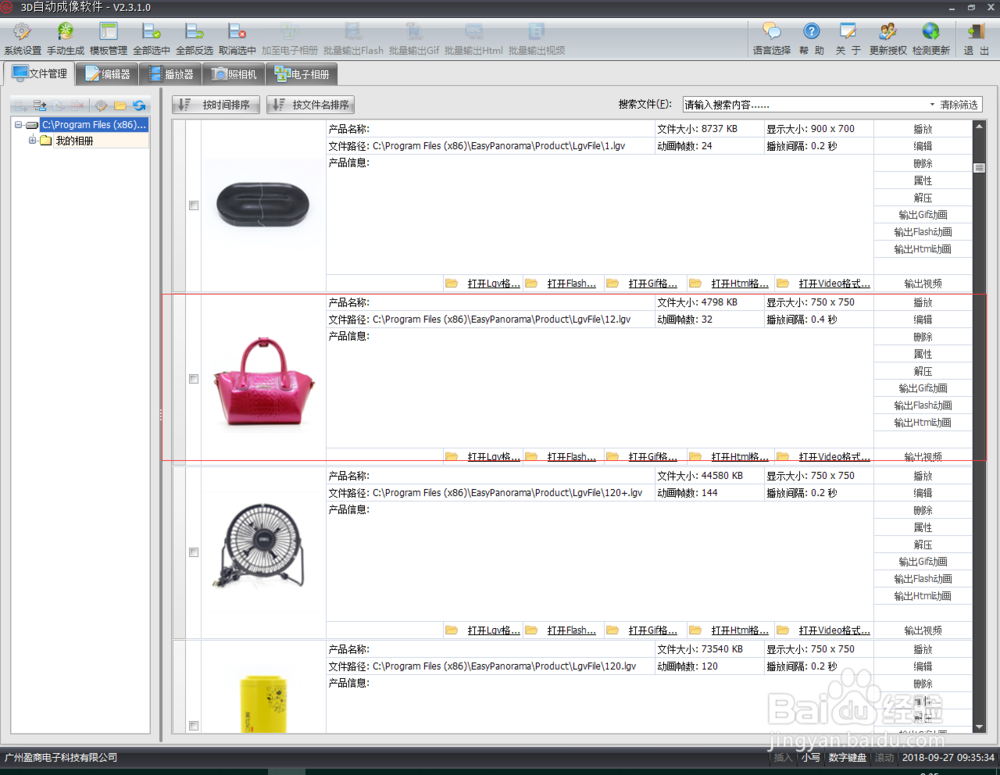
Task: Click blue refresh icon in tree toolbar
Action: click(139, 106)
